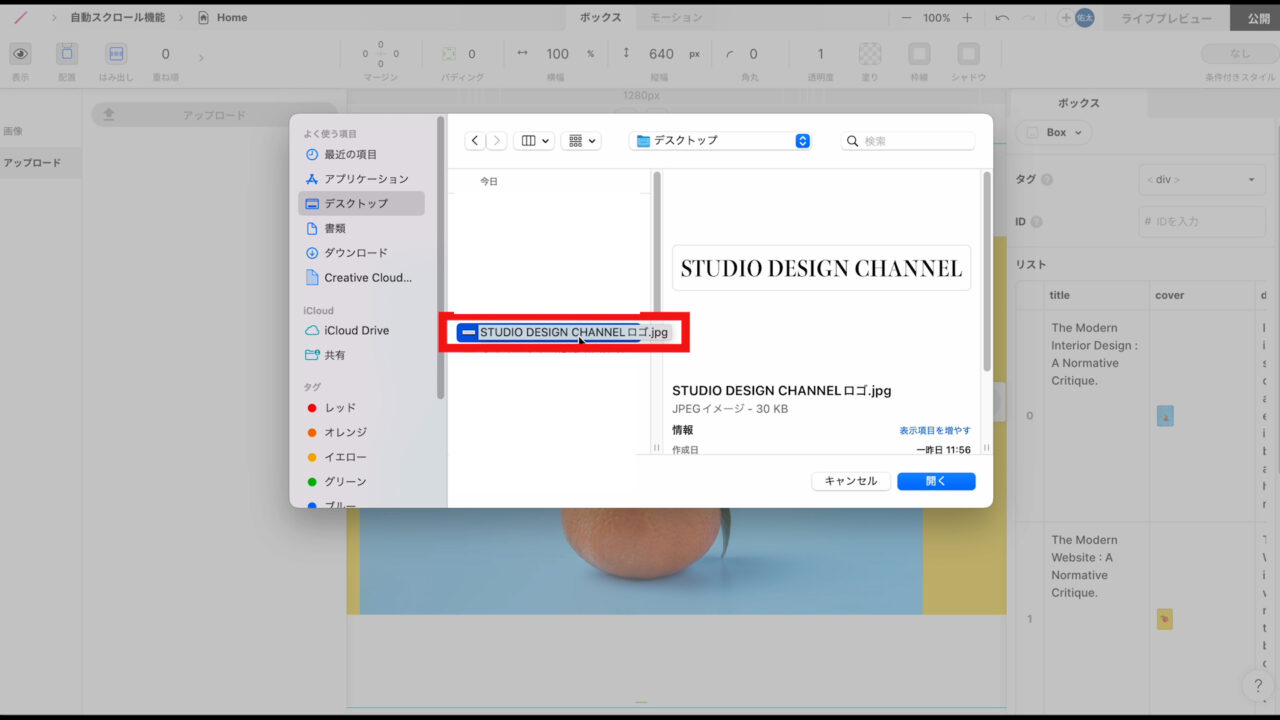Open the <div> tag dropdown
The height and width of the screenshot is (720, 1280).
(x=1201, y=180)
